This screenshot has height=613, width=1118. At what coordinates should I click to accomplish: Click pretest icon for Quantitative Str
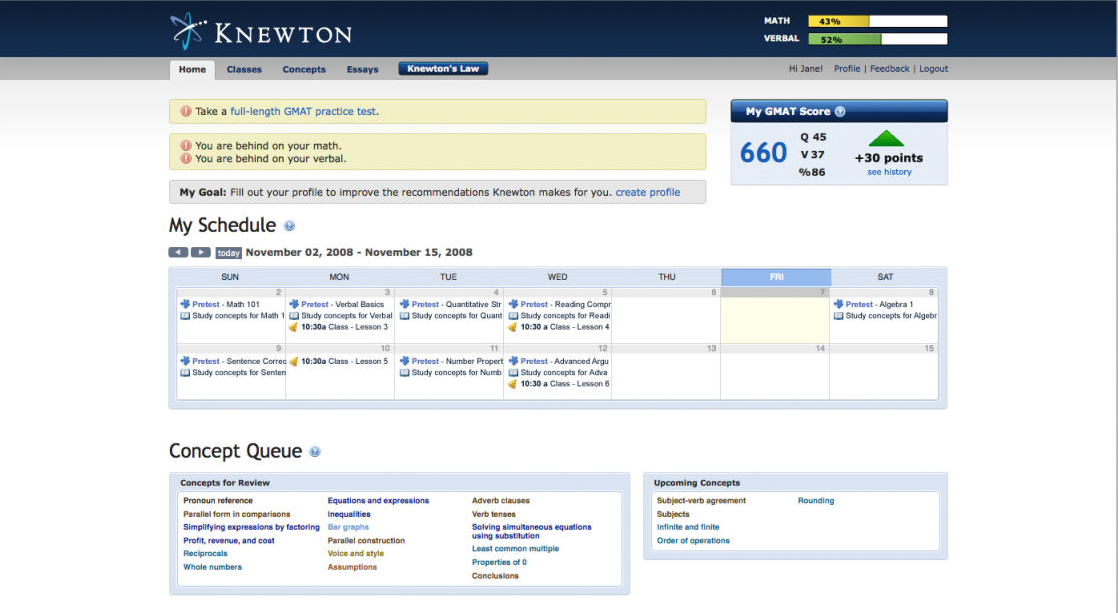pos(404,304)
